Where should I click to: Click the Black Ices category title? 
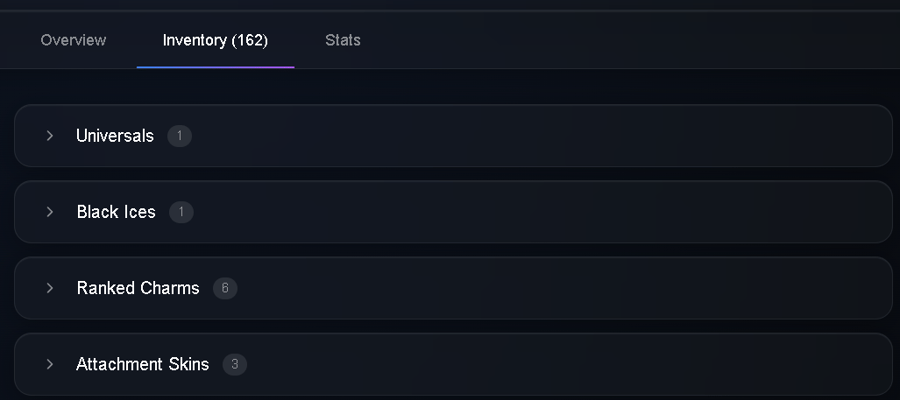point(116,212)
